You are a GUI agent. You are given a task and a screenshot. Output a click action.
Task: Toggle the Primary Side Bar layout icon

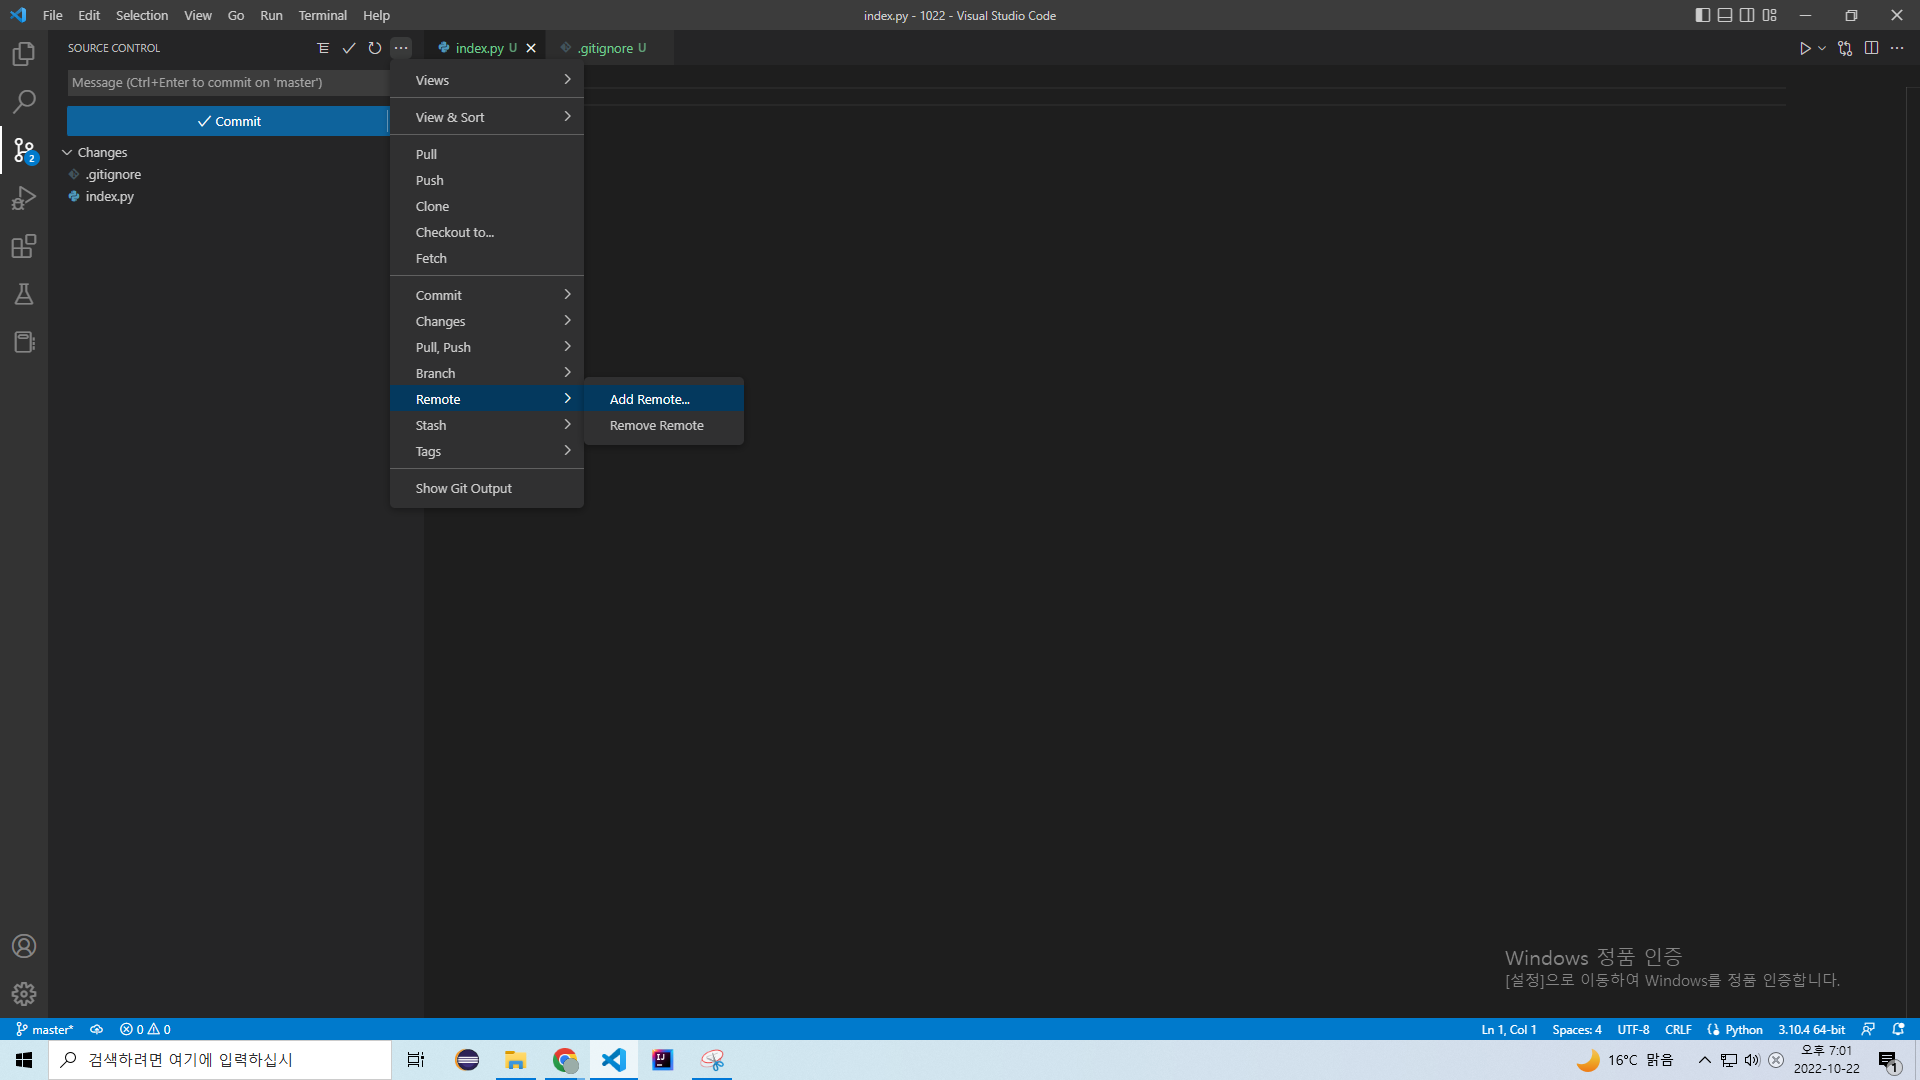[x=1703, y=15]
